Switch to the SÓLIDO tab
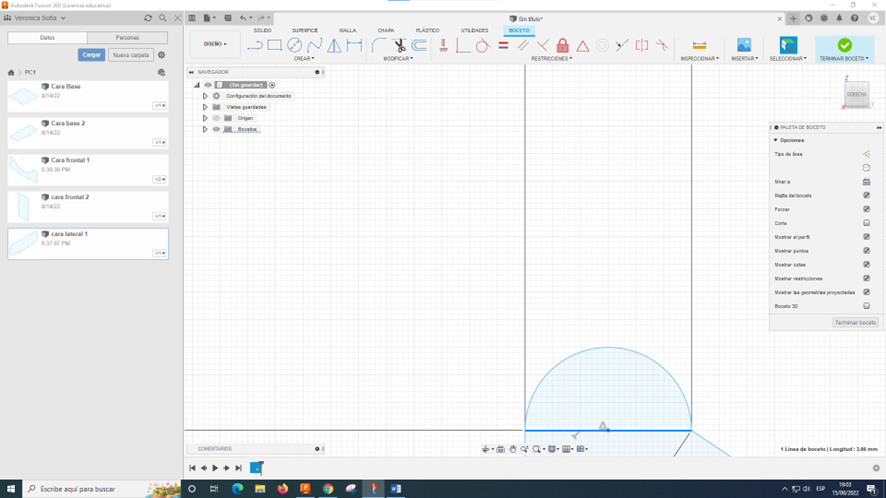 pyautogui.click(x=262, y=31)
